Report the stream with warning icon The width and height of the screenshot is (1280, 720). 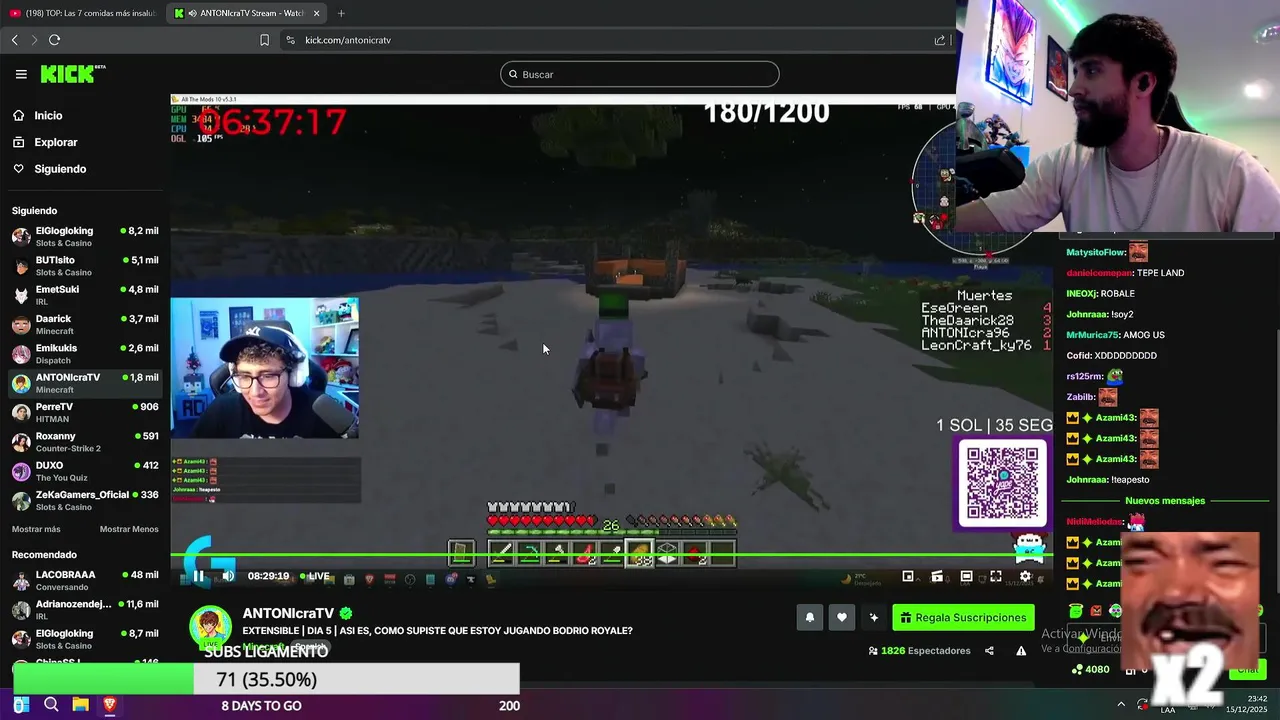1021,651
